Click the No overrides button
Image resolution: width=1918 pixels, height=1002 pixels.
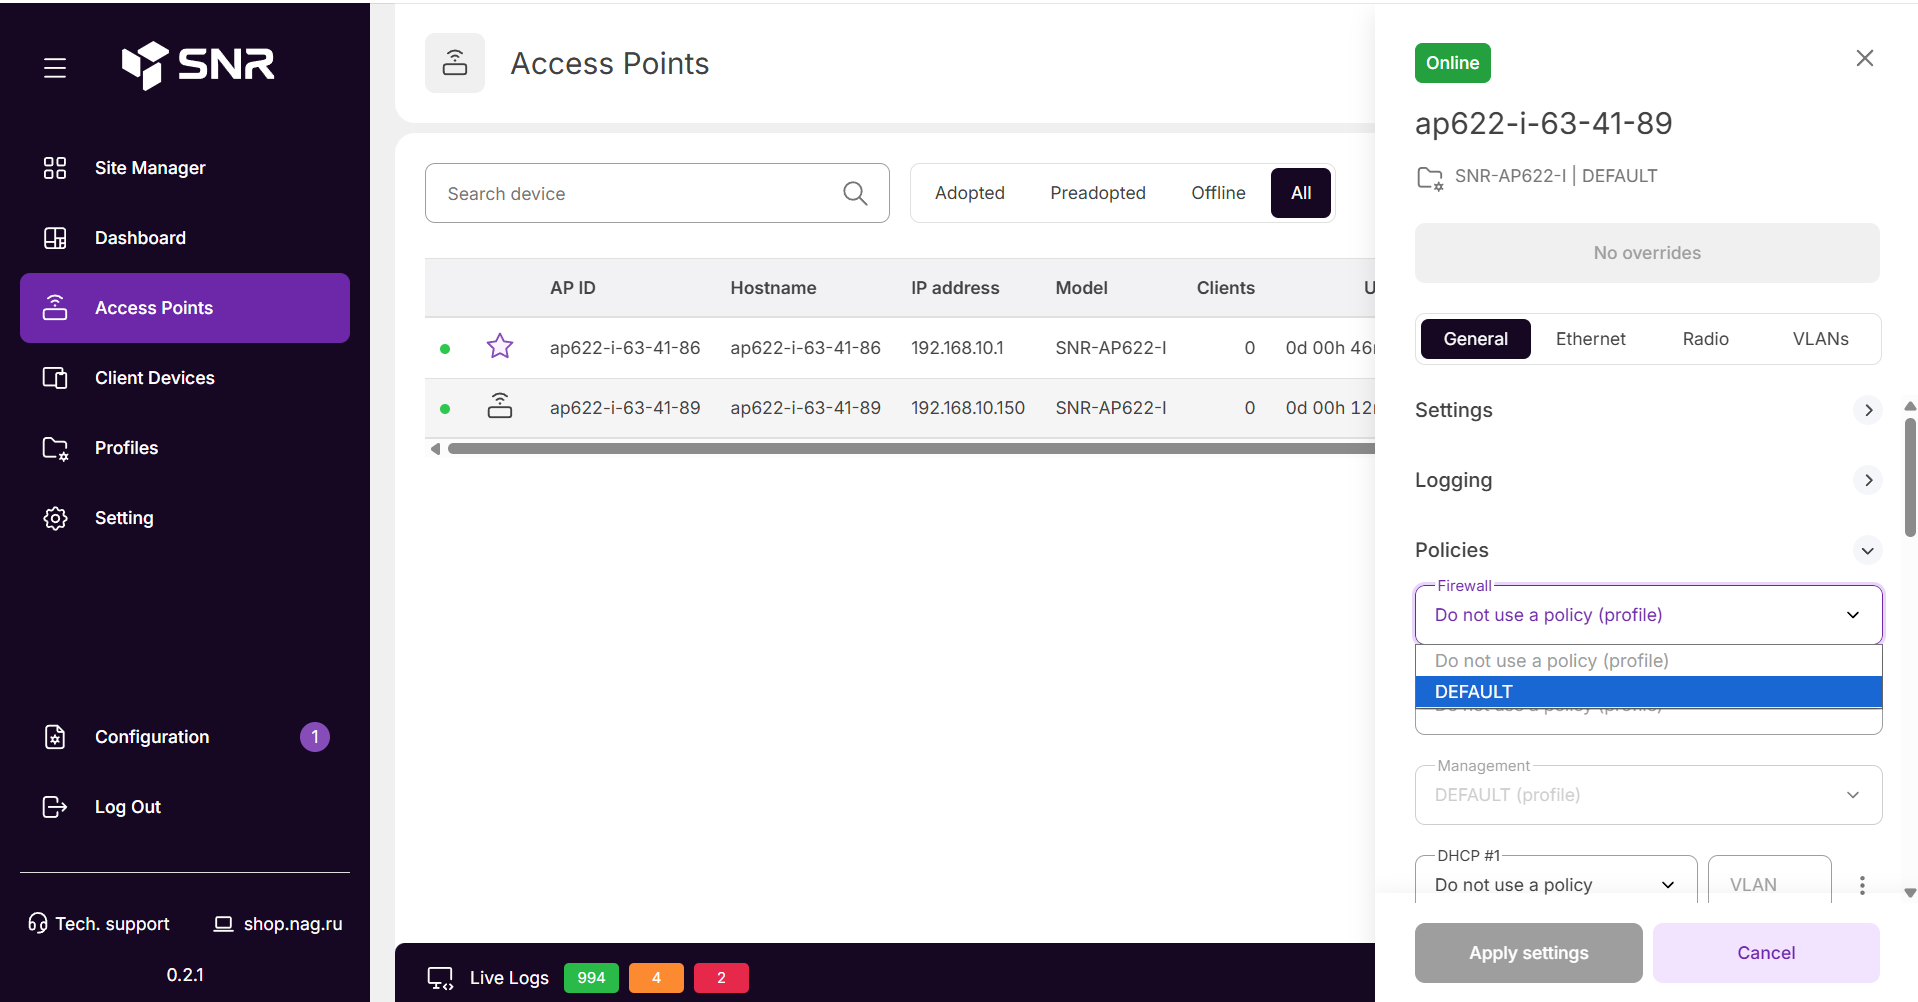click(1647, 253)
